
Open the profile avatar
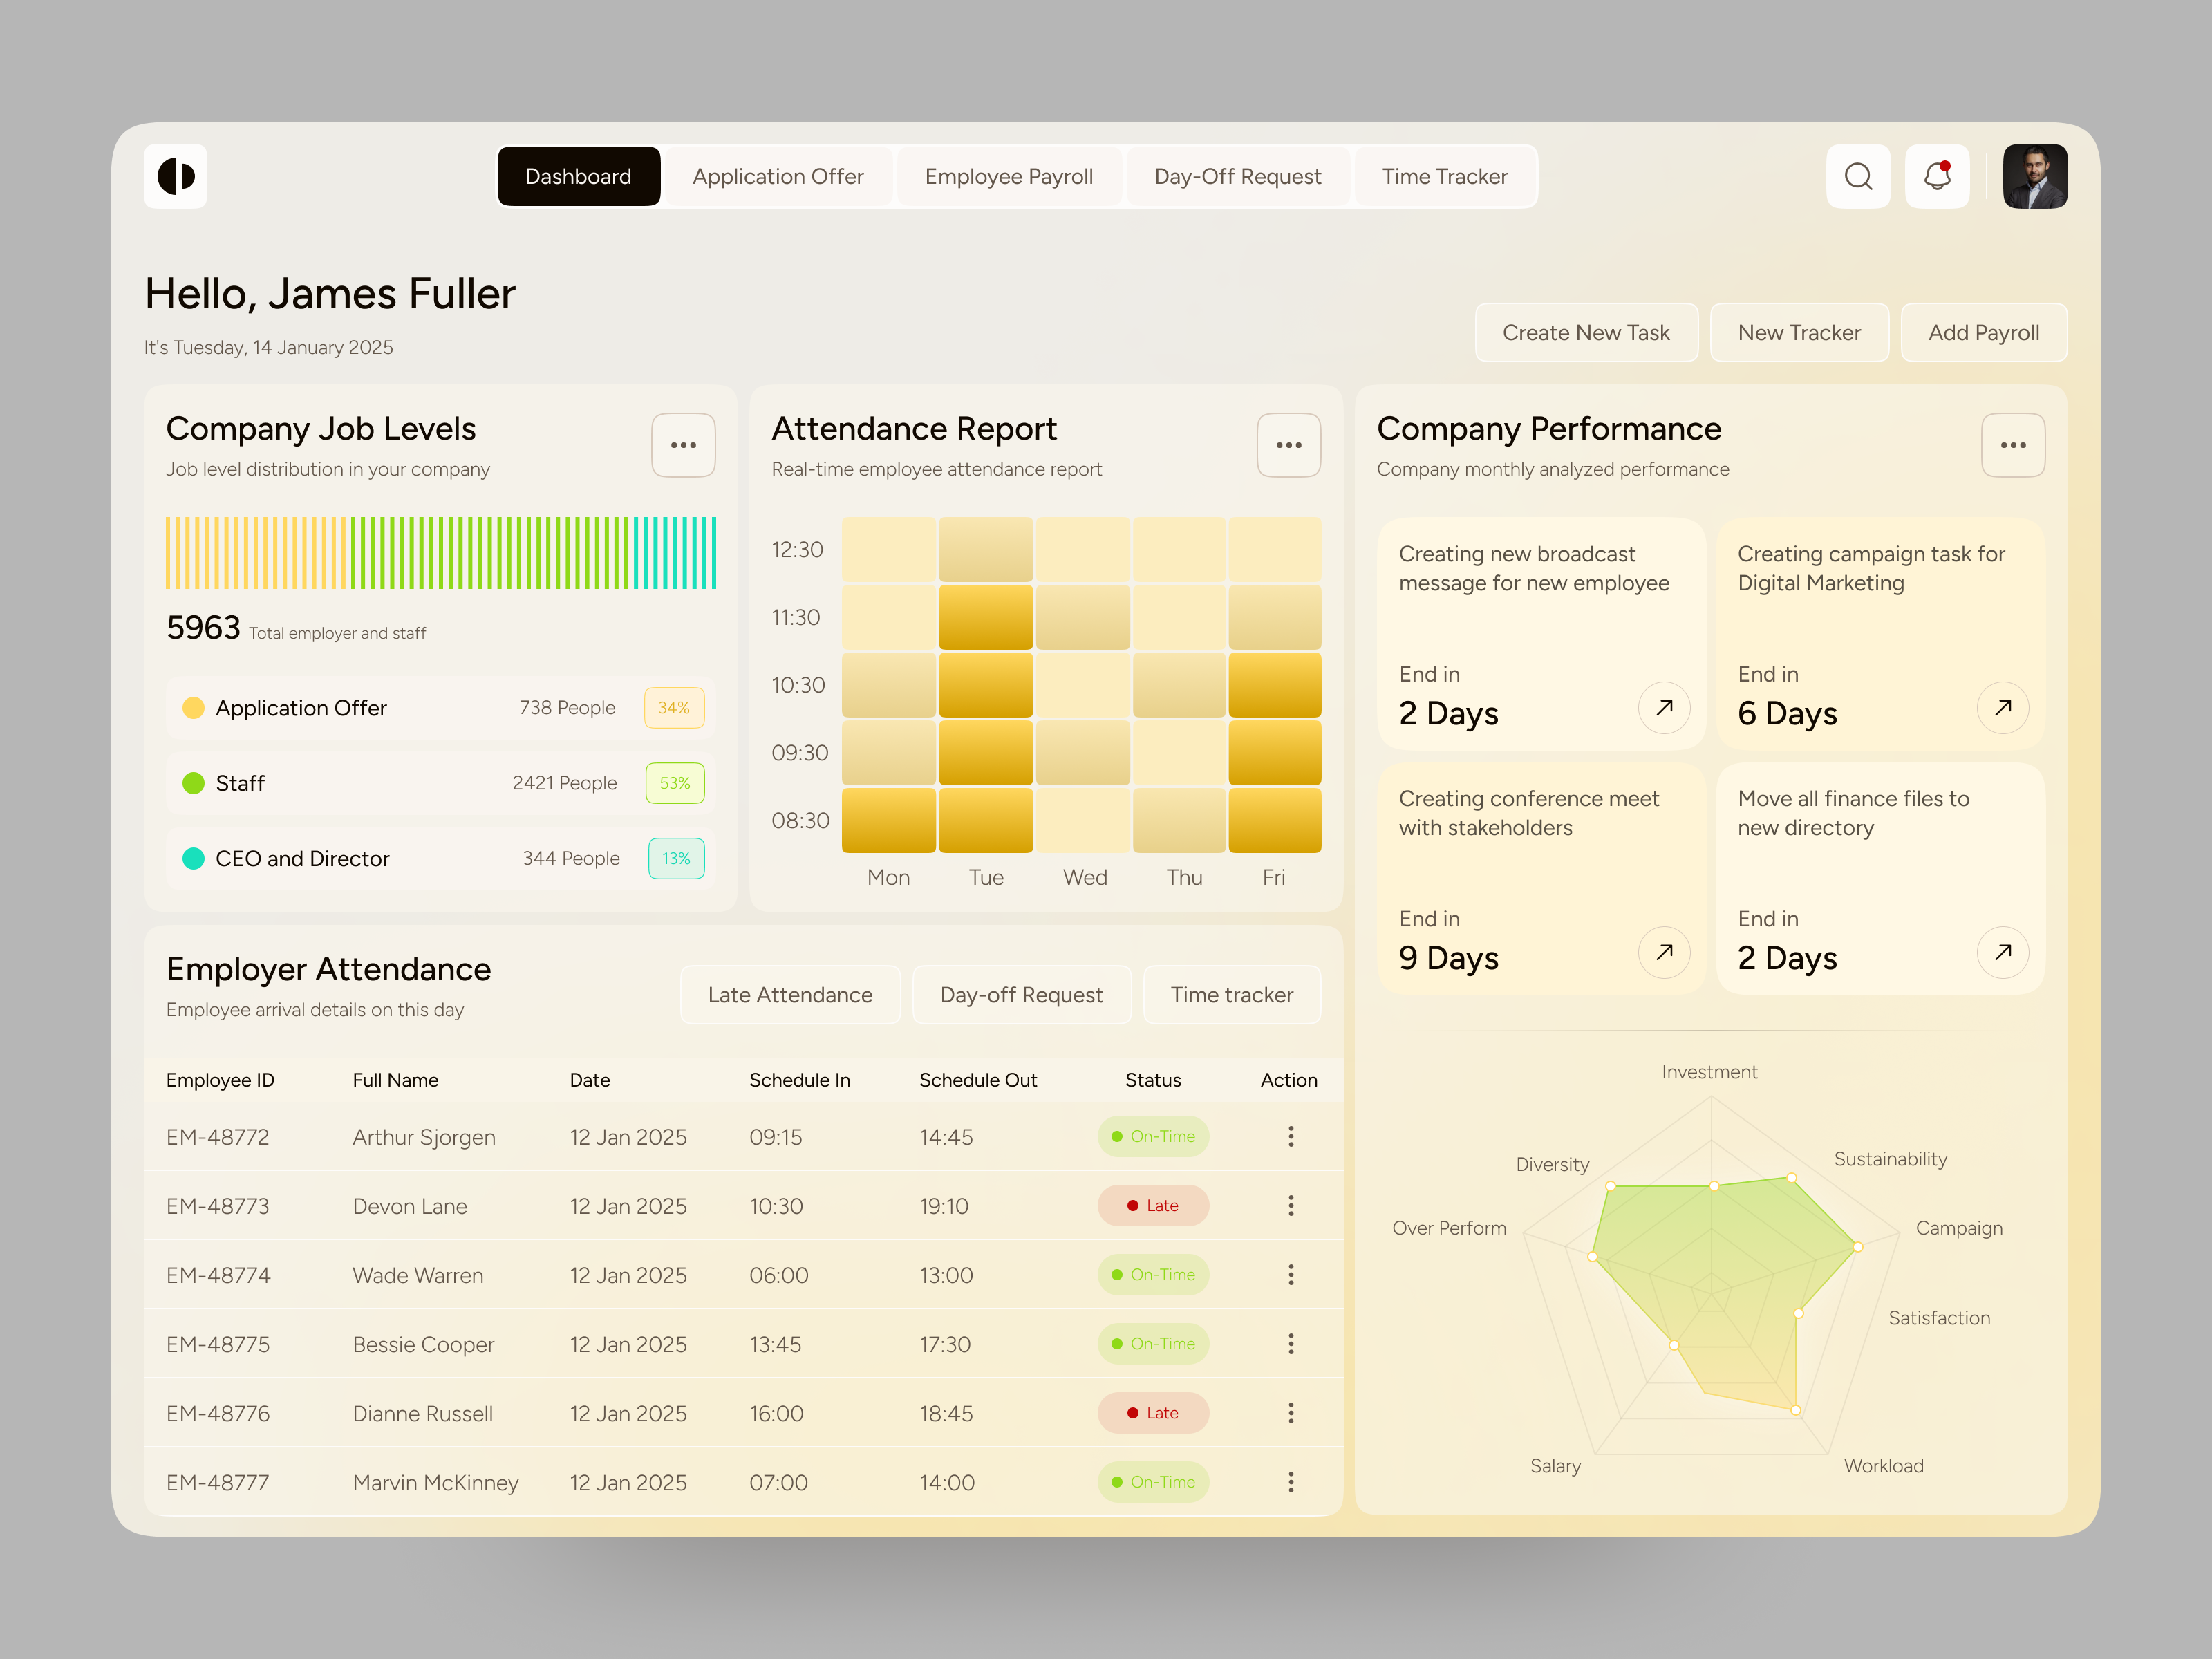click(x=2035, y=176)
